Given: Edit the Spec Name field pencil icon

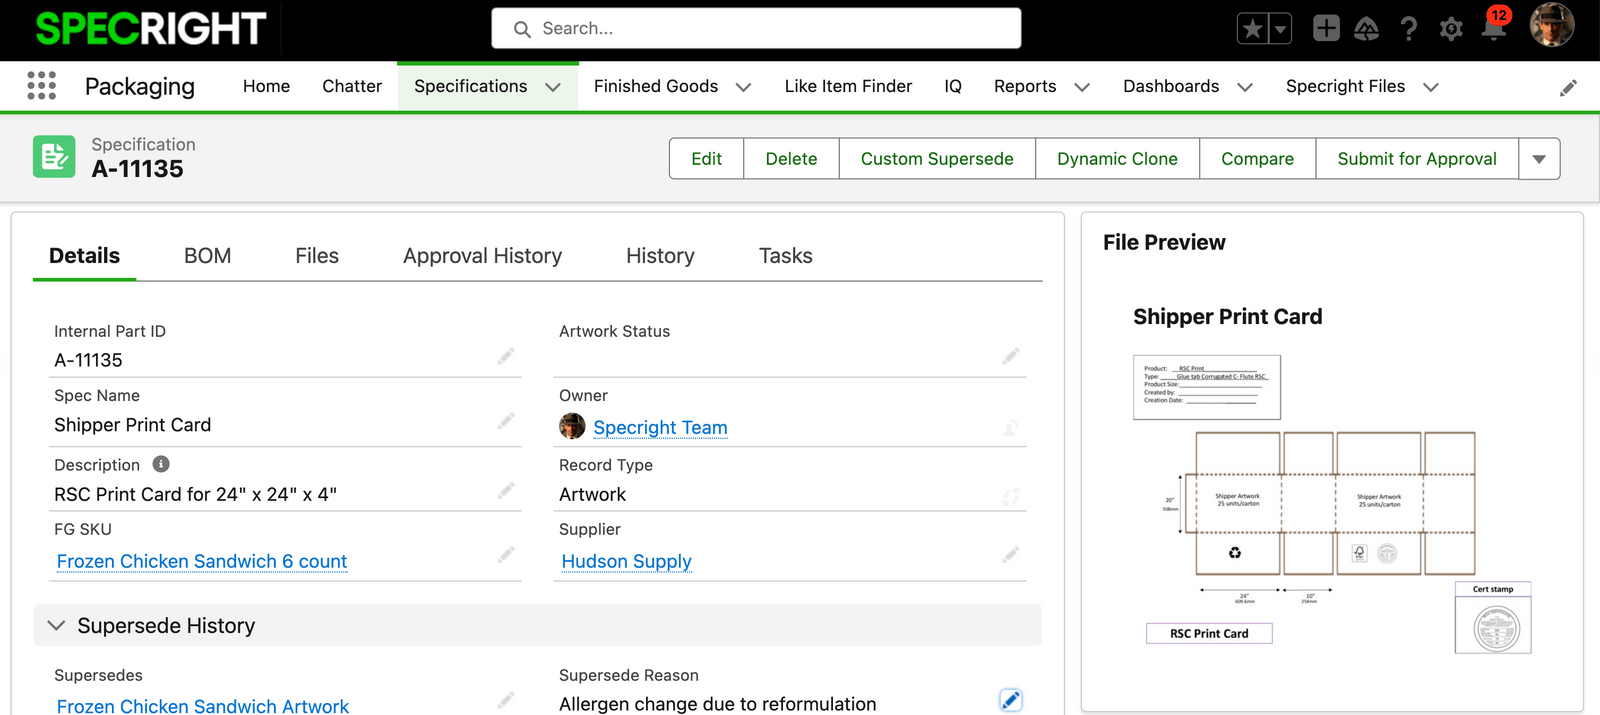Looking at the screenshot, I should pos(506,421).
